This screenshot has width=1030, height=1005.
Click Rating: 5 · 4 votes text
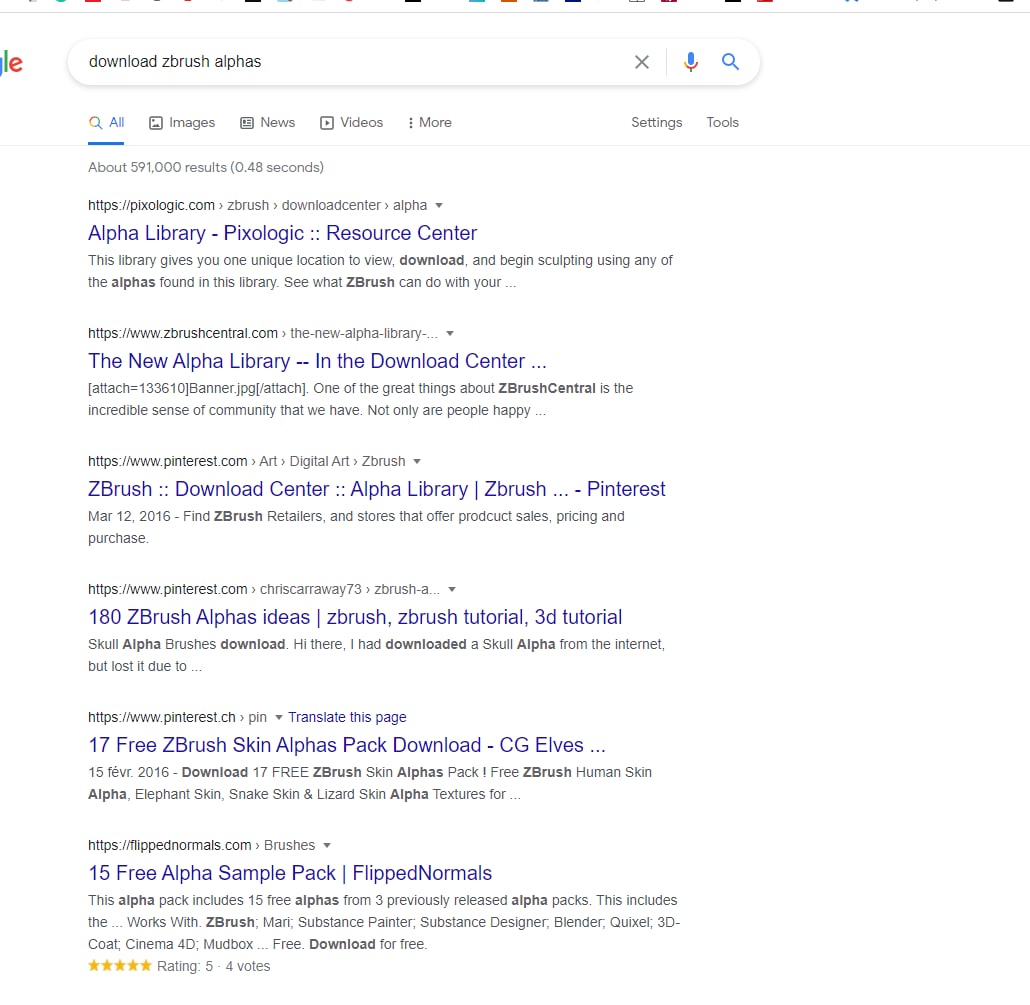click(x=213, y=967)
